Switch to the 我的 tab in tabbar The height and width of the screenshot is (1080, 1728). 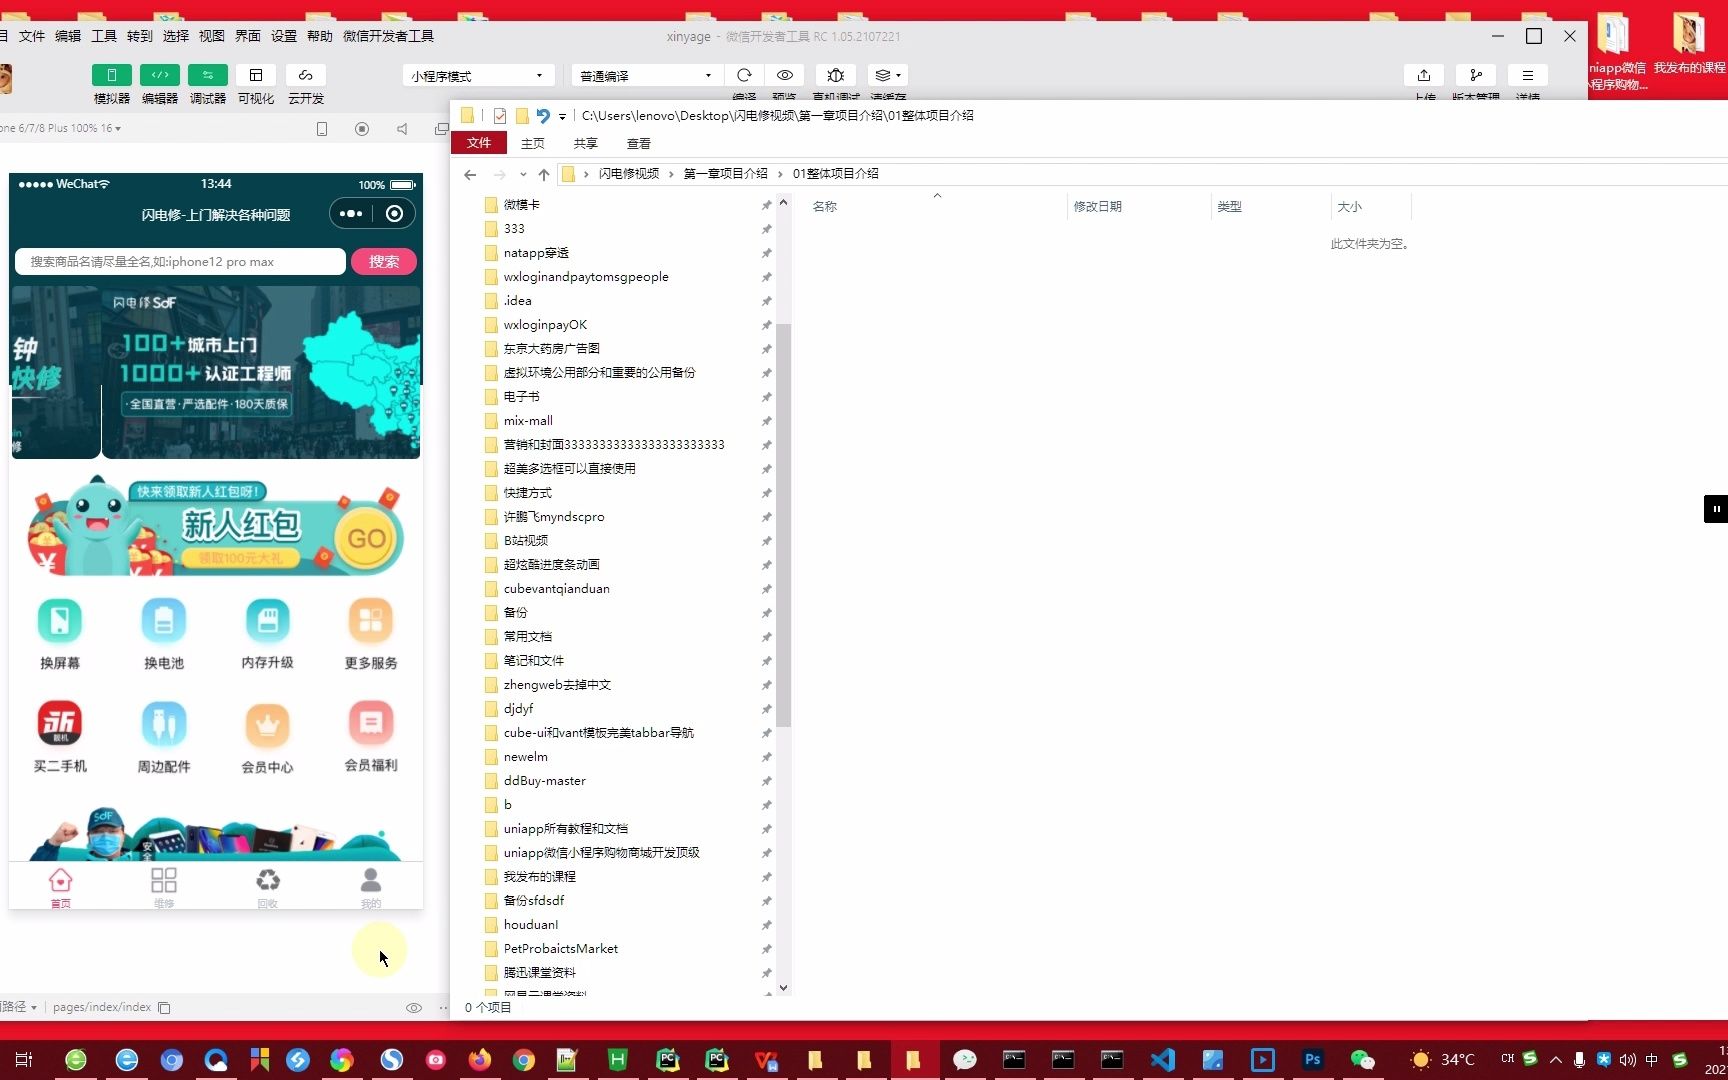371,887
